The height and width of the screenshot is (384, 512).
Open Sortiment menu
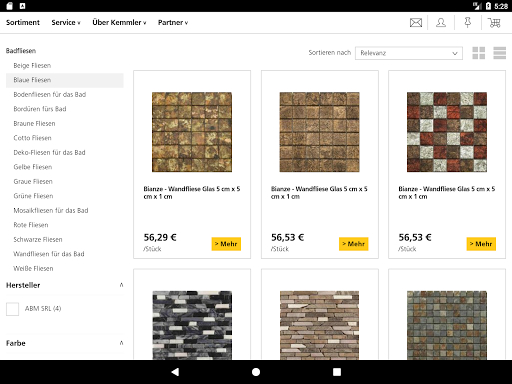tap(23, 22)
